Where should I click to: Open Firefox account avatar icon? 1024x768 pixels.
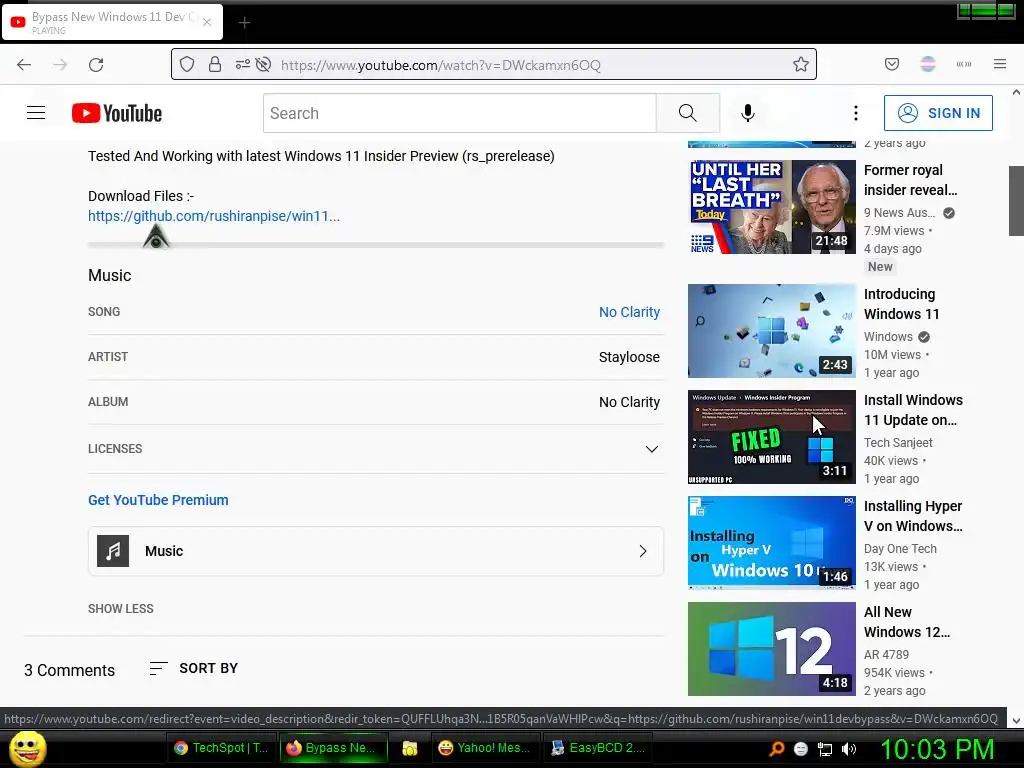928,64
